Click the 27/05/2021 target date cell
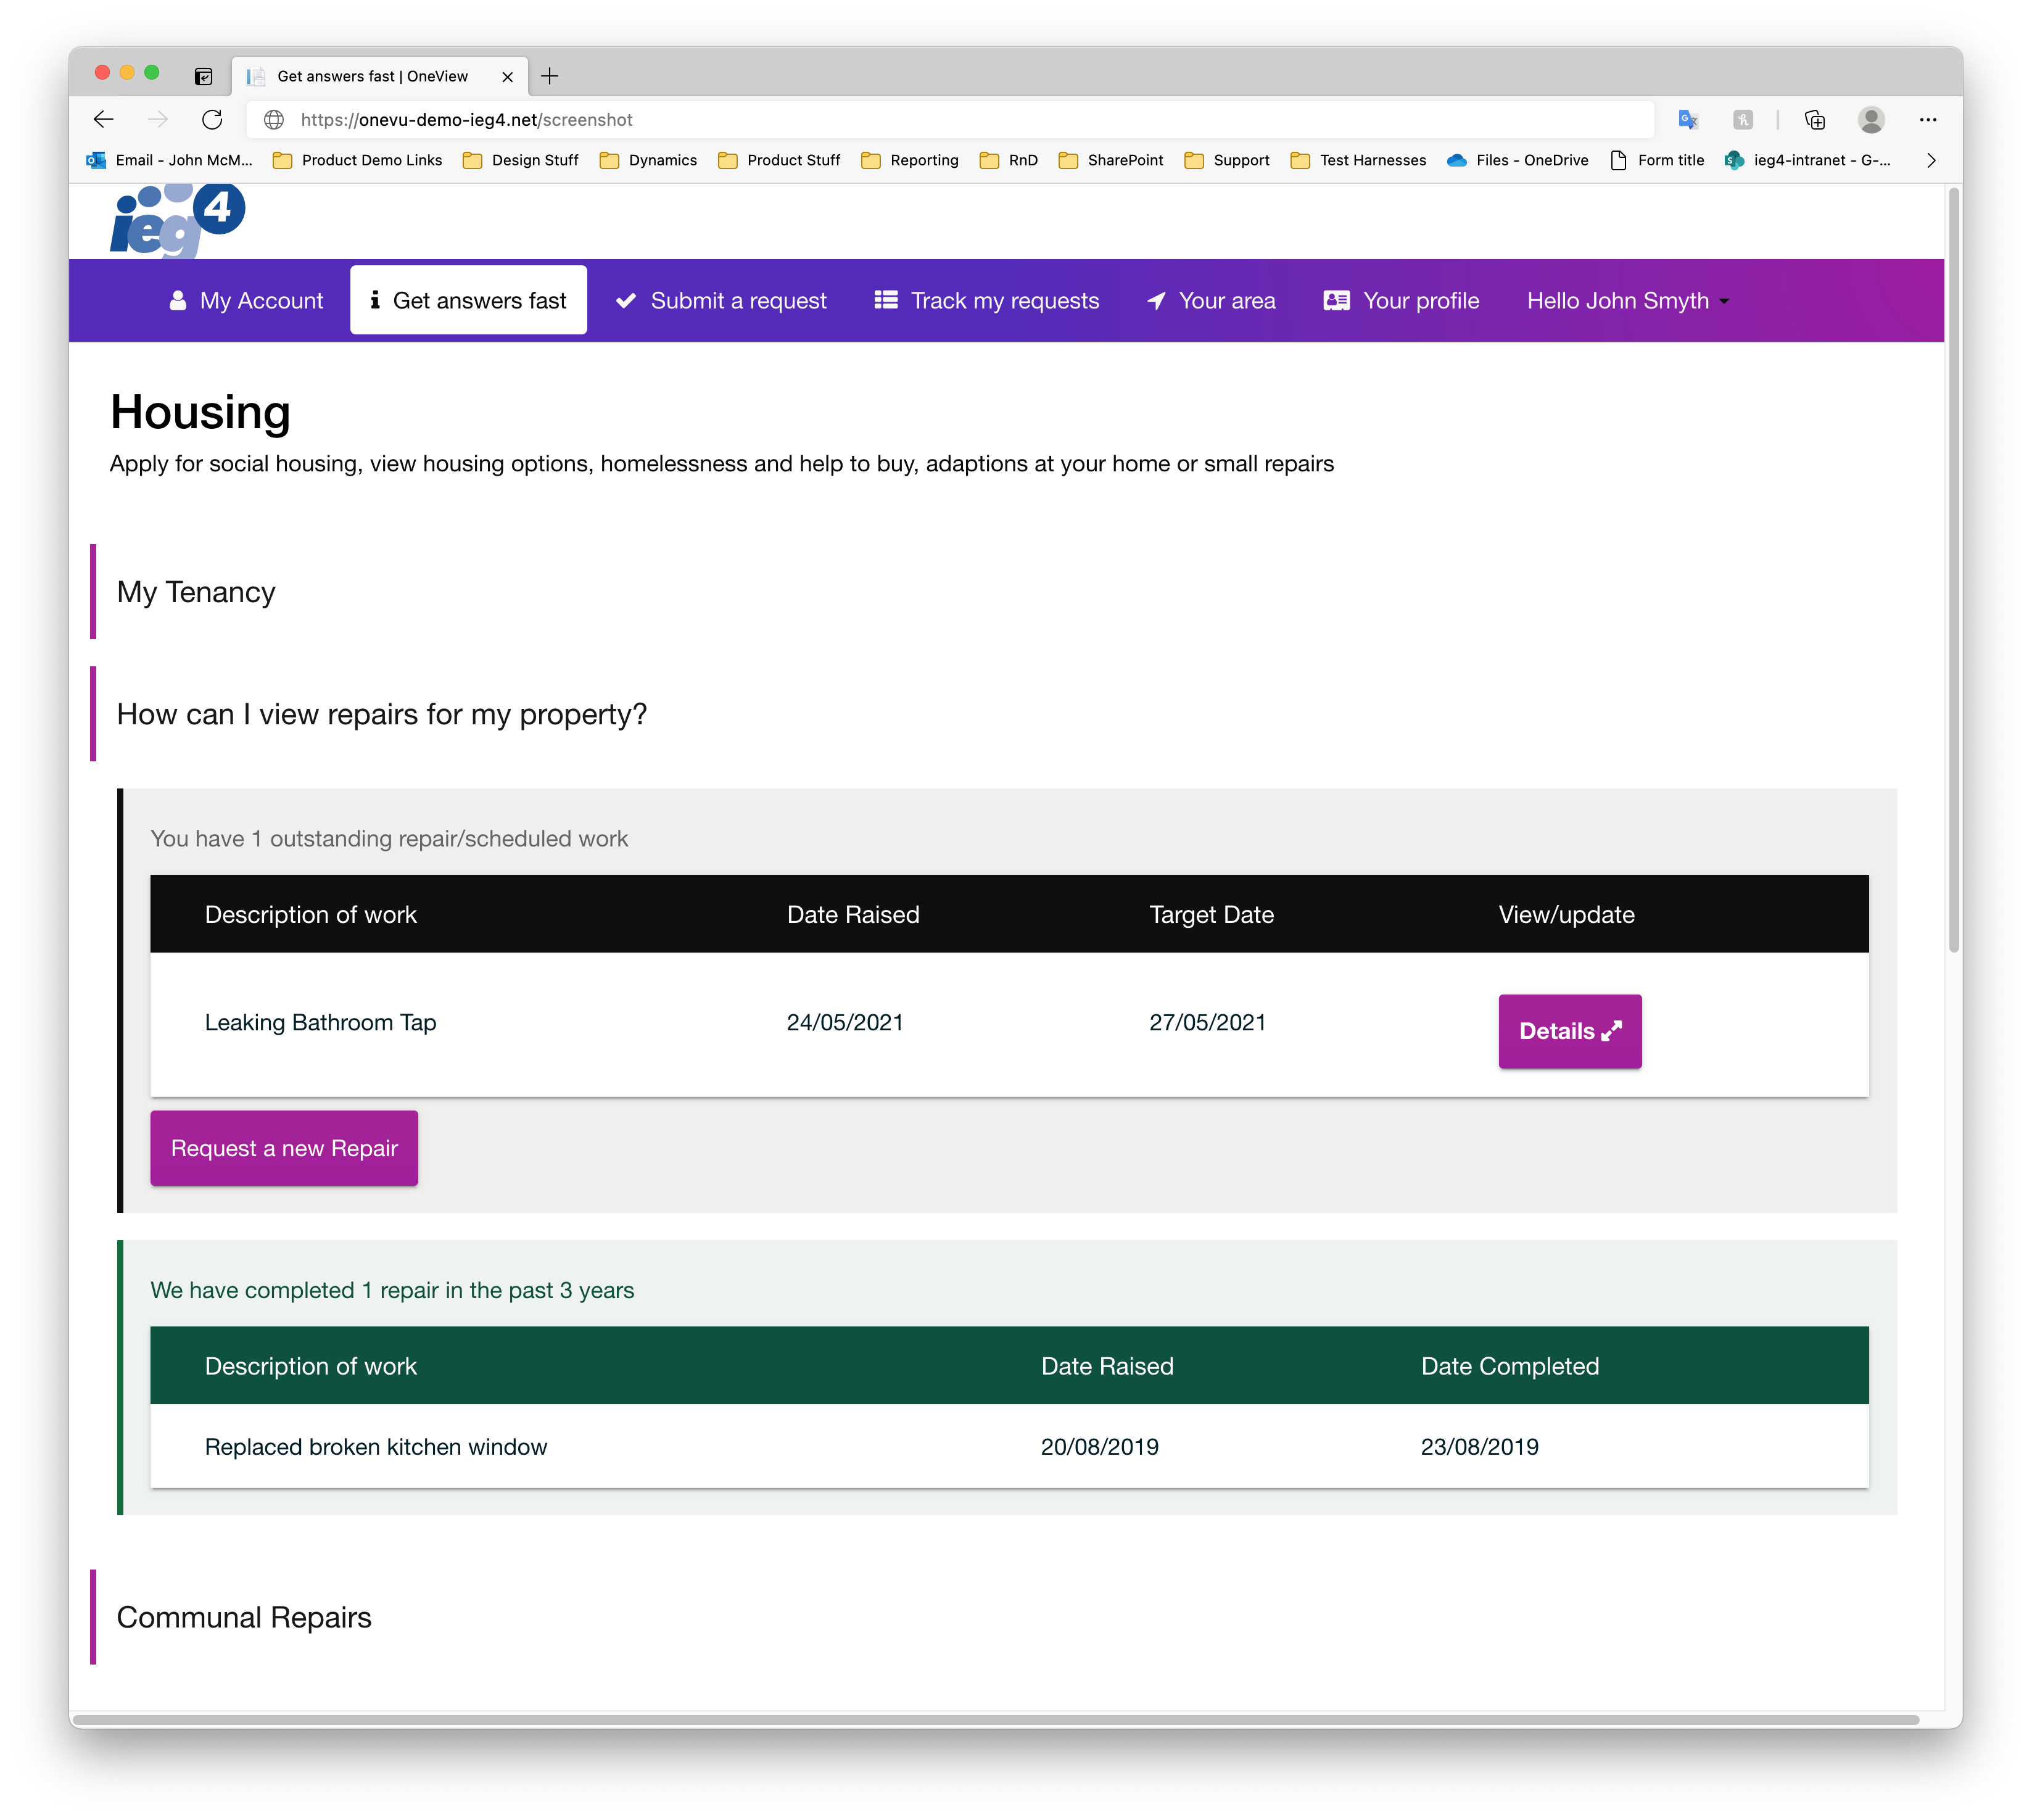This screenshot has width=2032, height=1820. (1207, 1022)
